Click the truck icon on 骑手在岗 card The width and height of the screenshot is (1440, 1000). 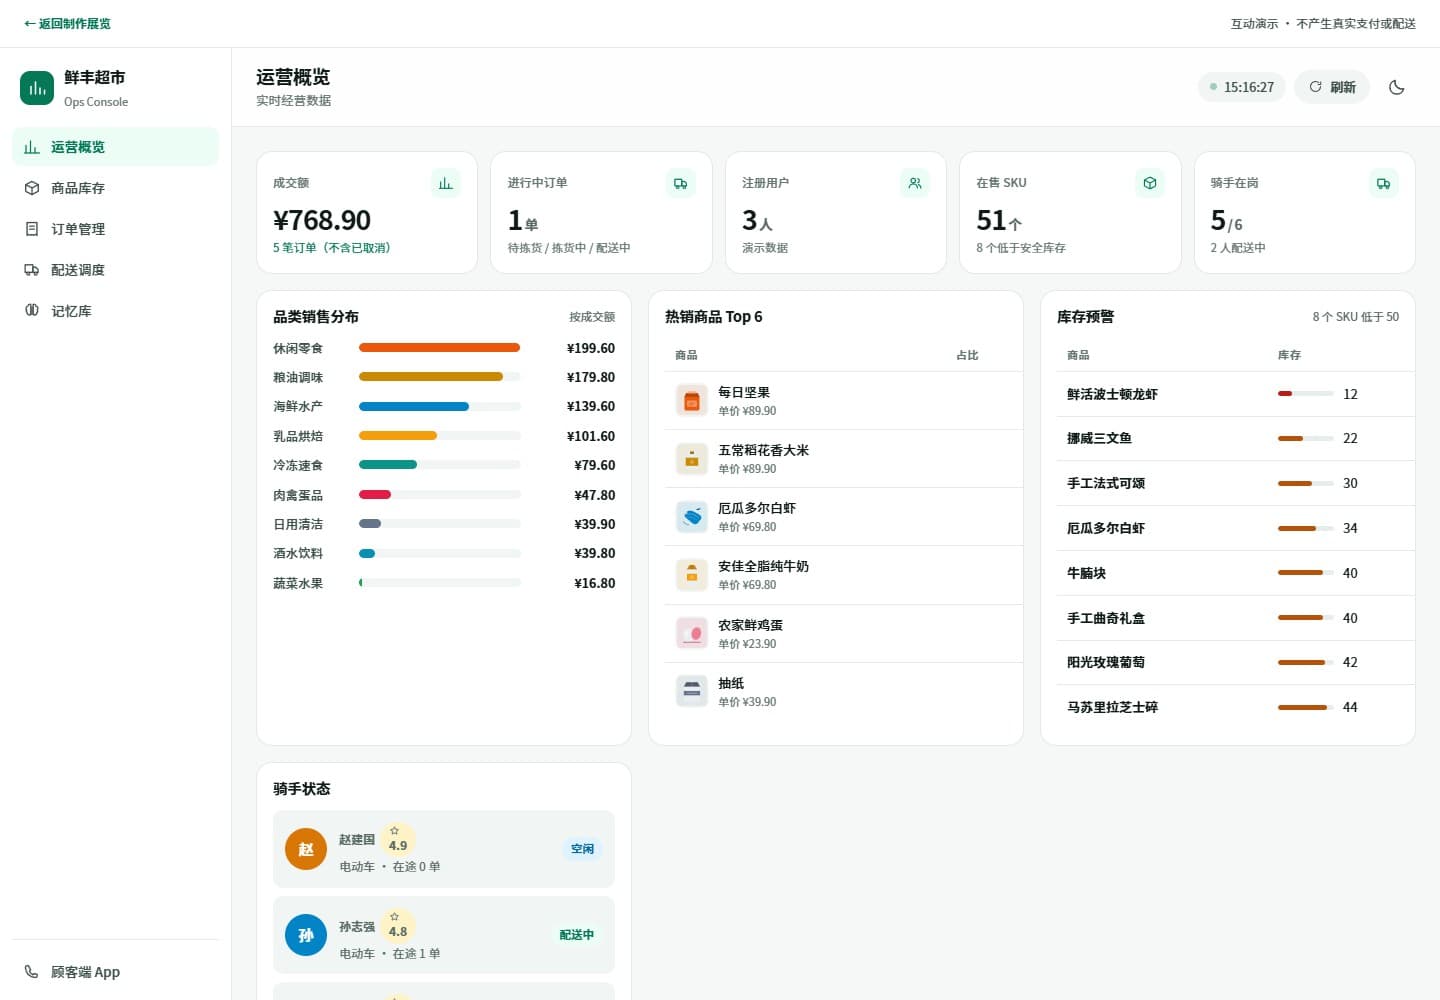[x=1384, y=183]
